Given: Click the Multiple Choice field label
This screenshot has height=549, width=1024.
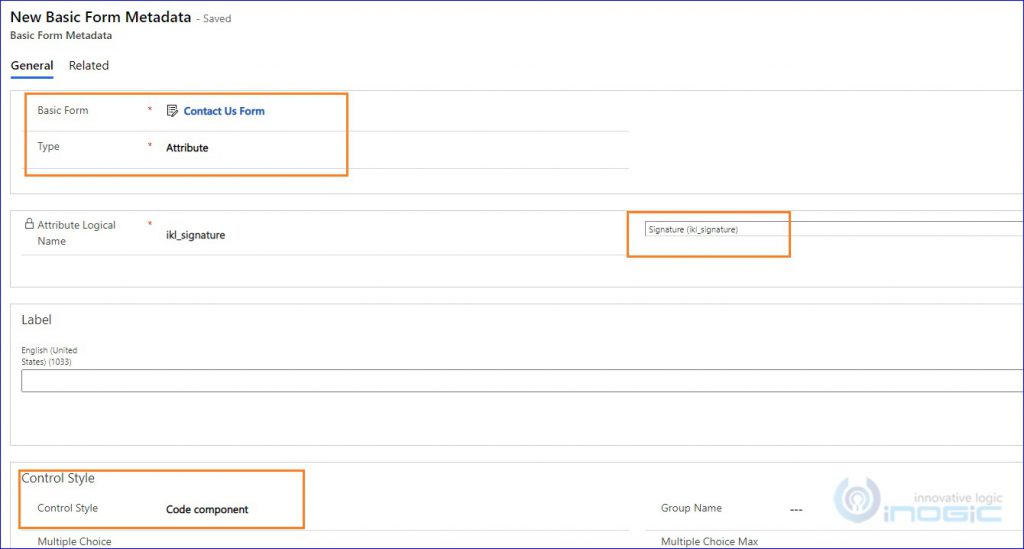Looking at the screenshot, I should click(74, 542).
